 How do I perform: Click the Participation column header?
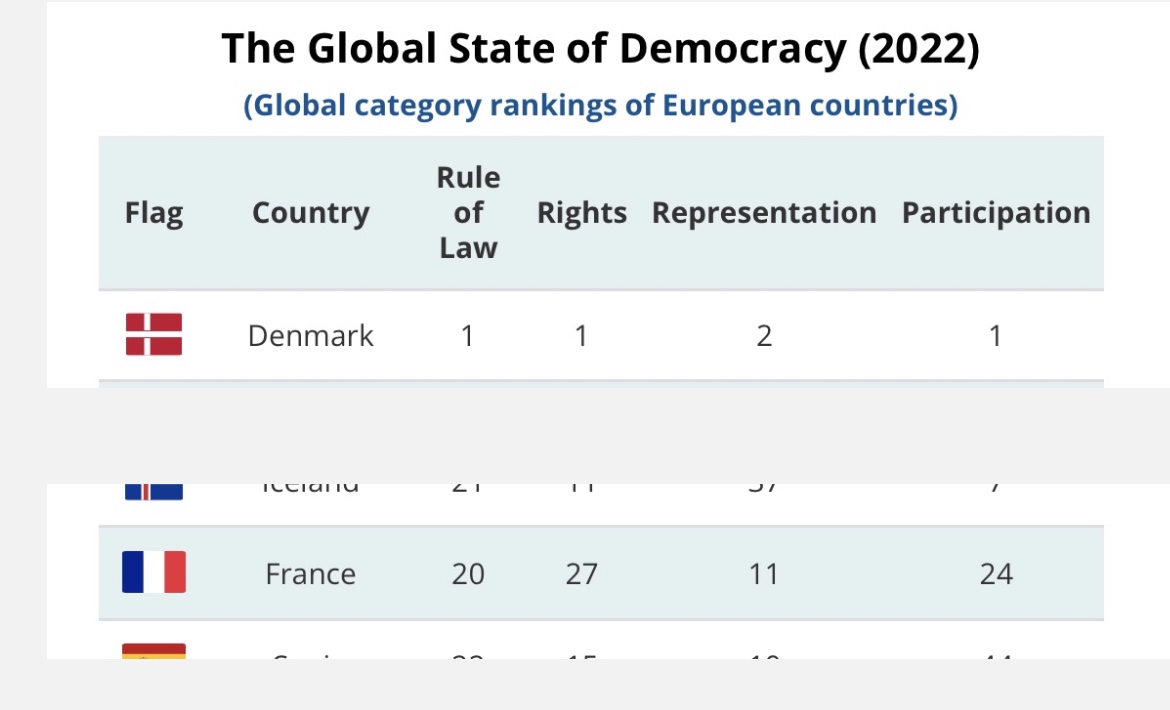996,213
